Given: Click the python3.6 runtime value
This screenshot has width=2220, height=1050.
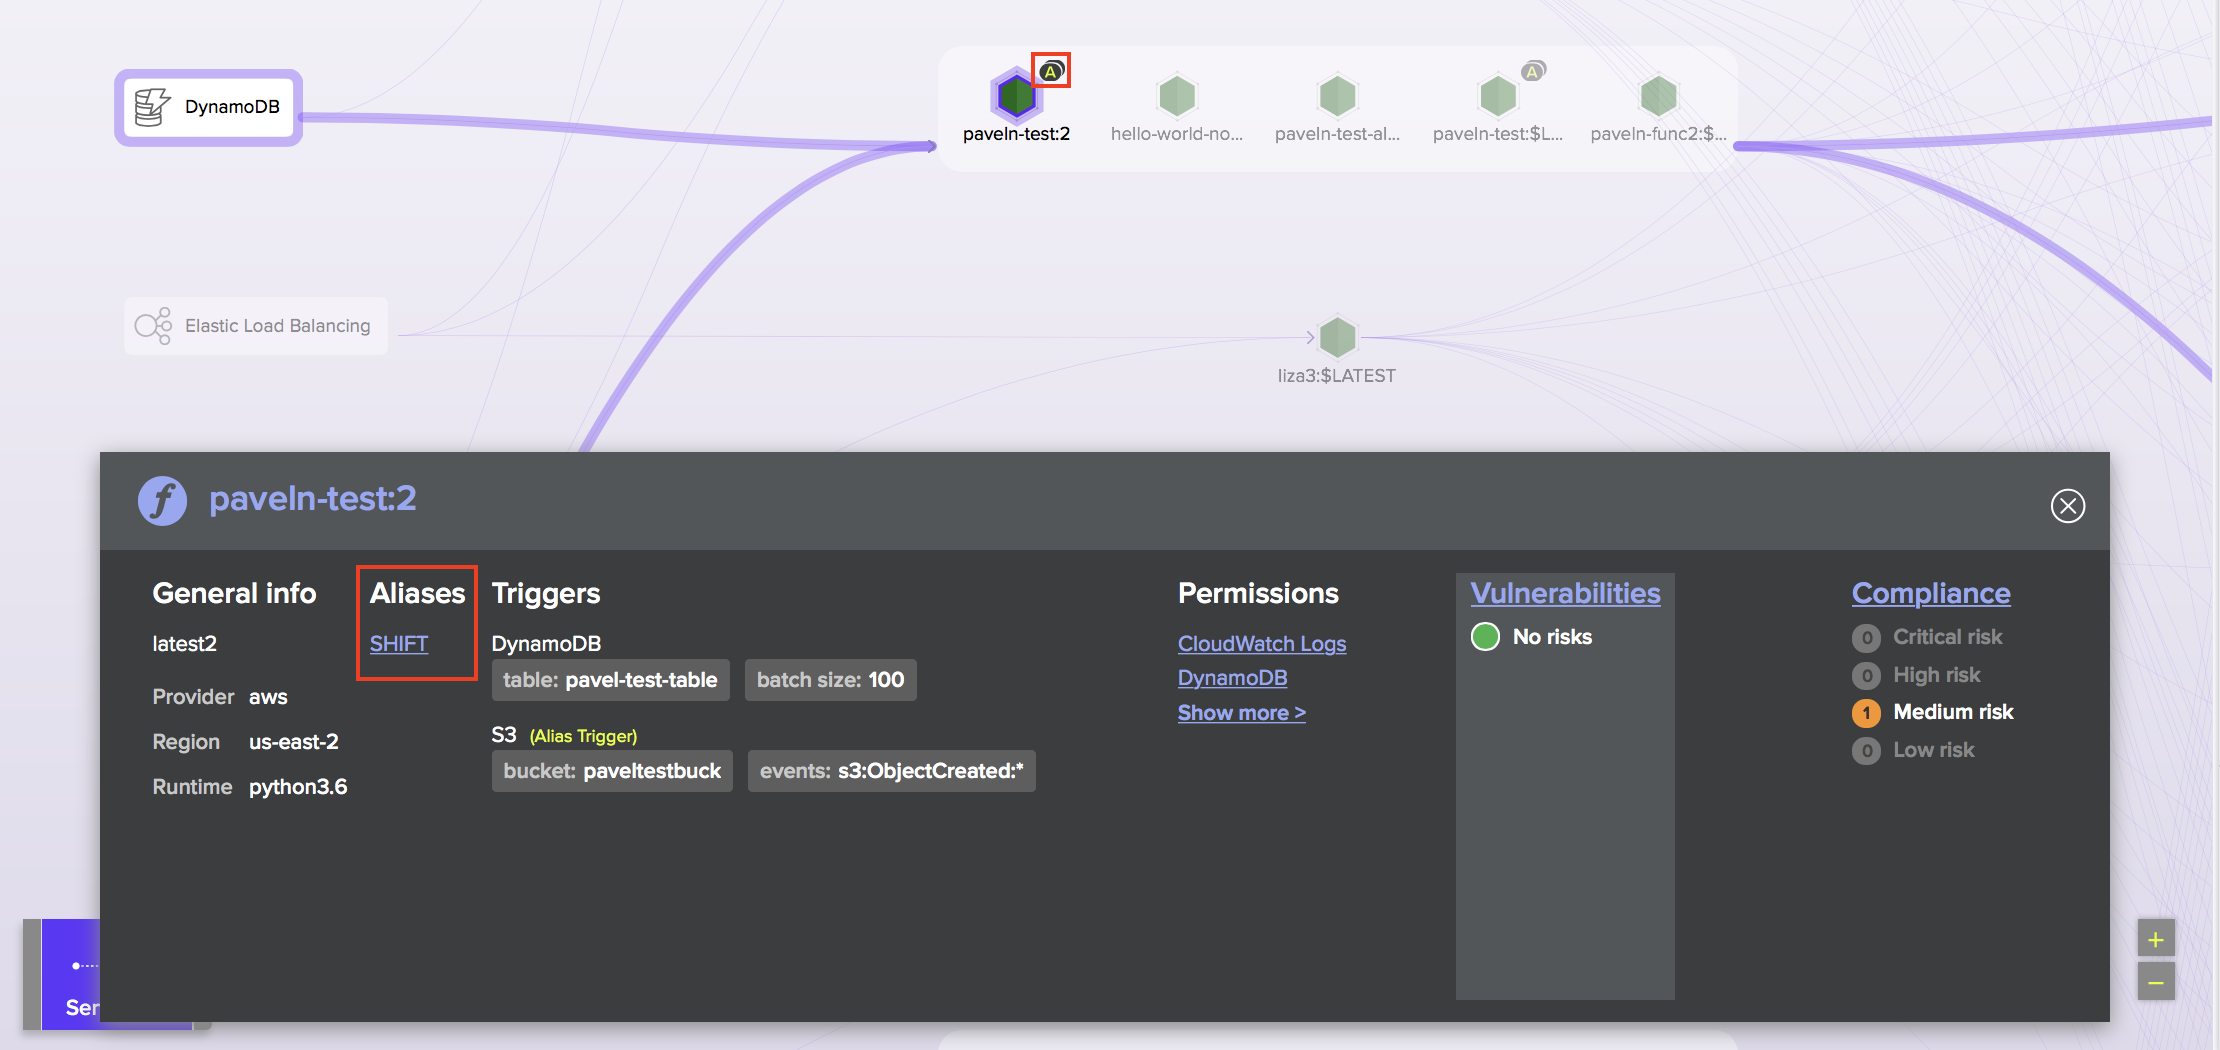Looking at the screenshot, I should point(298,787).
